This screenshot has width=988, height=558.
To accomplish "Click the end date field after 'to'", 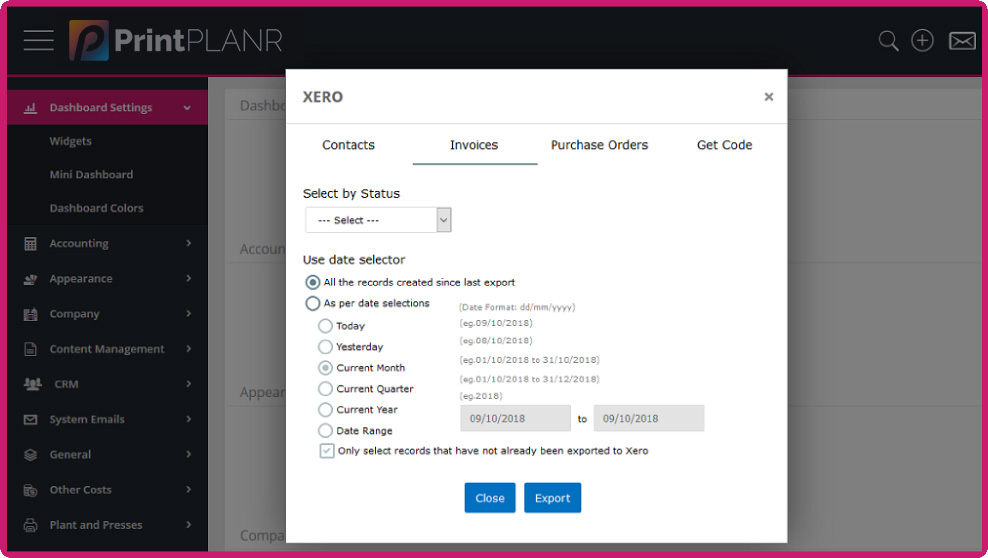I will click(x=649, y=418).
